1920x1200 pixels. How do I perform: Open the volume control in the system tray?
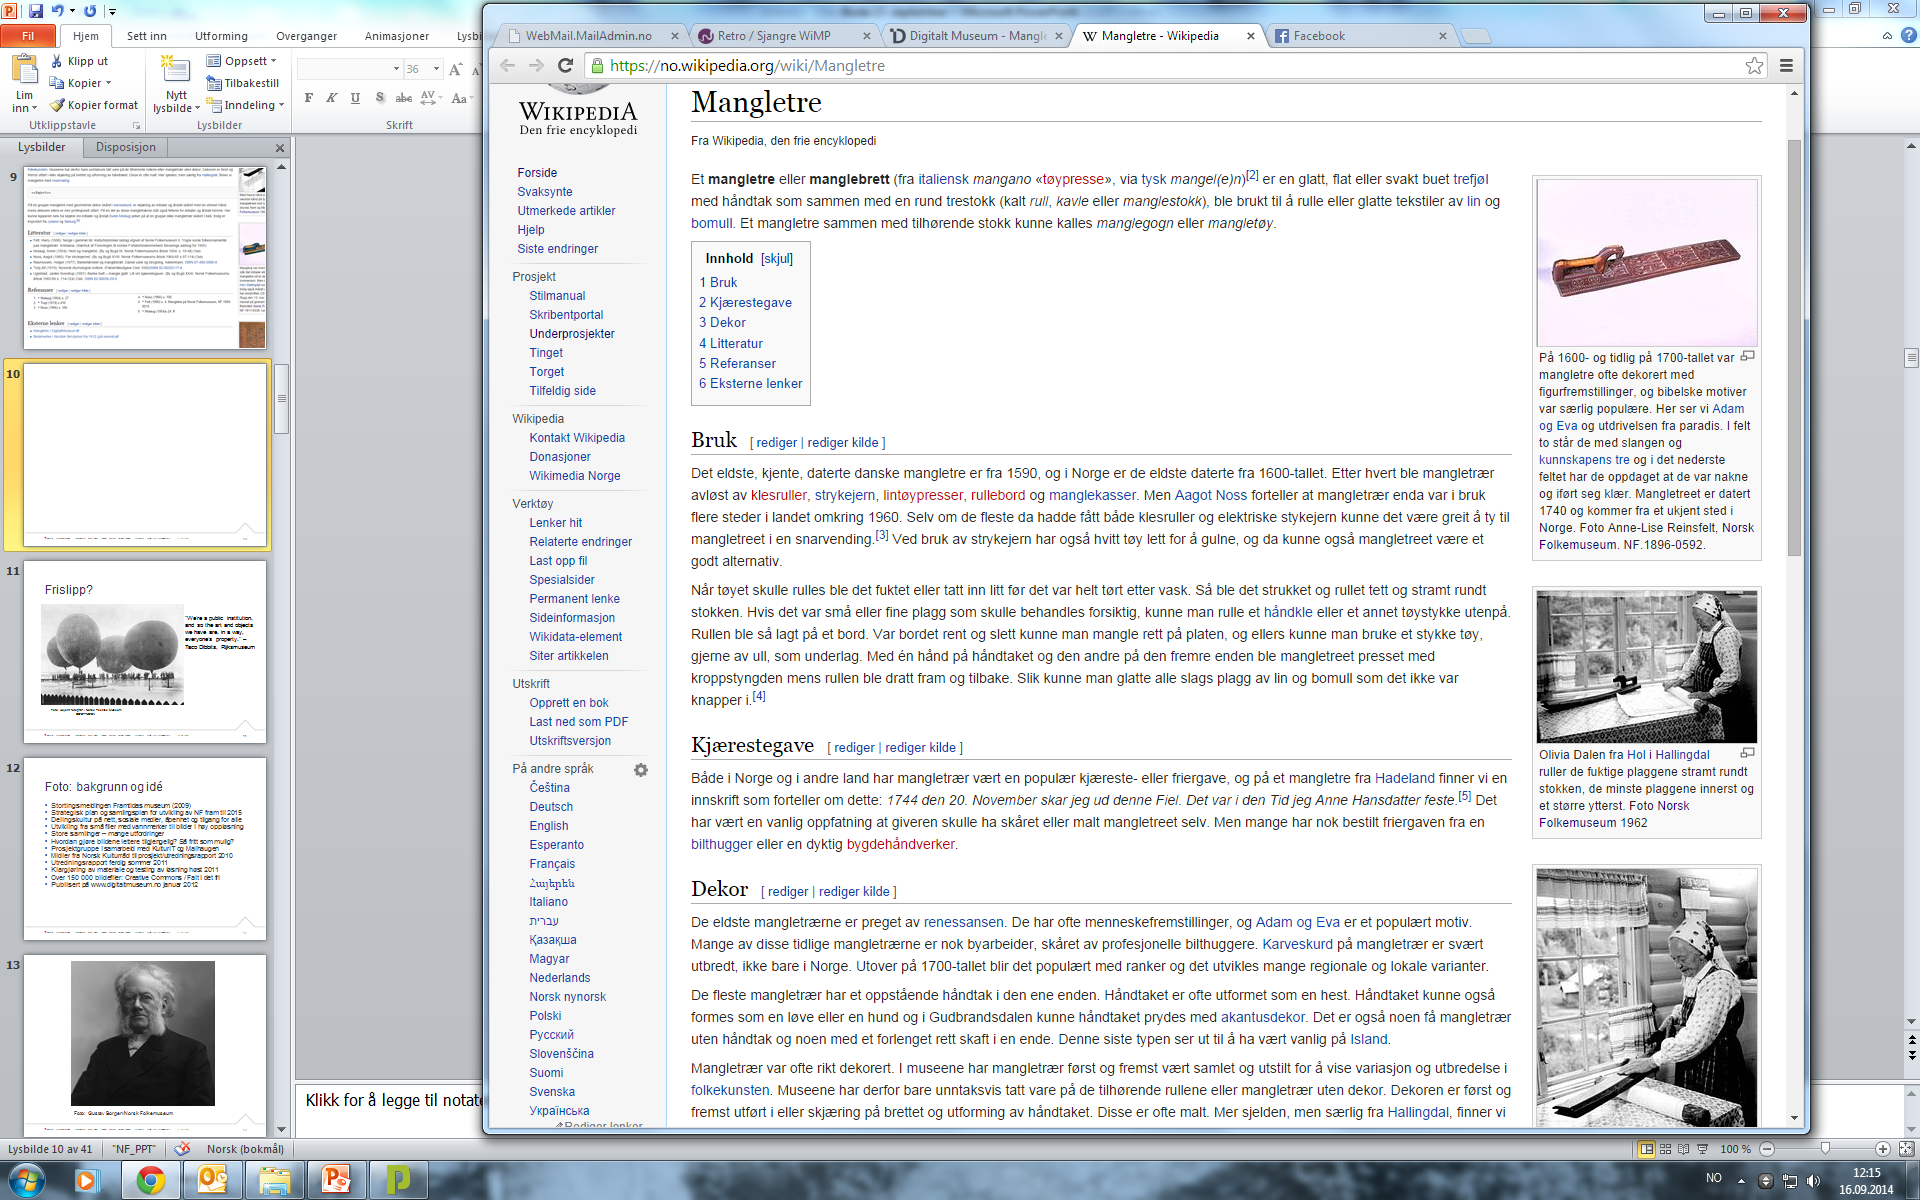point(1813,1181)
